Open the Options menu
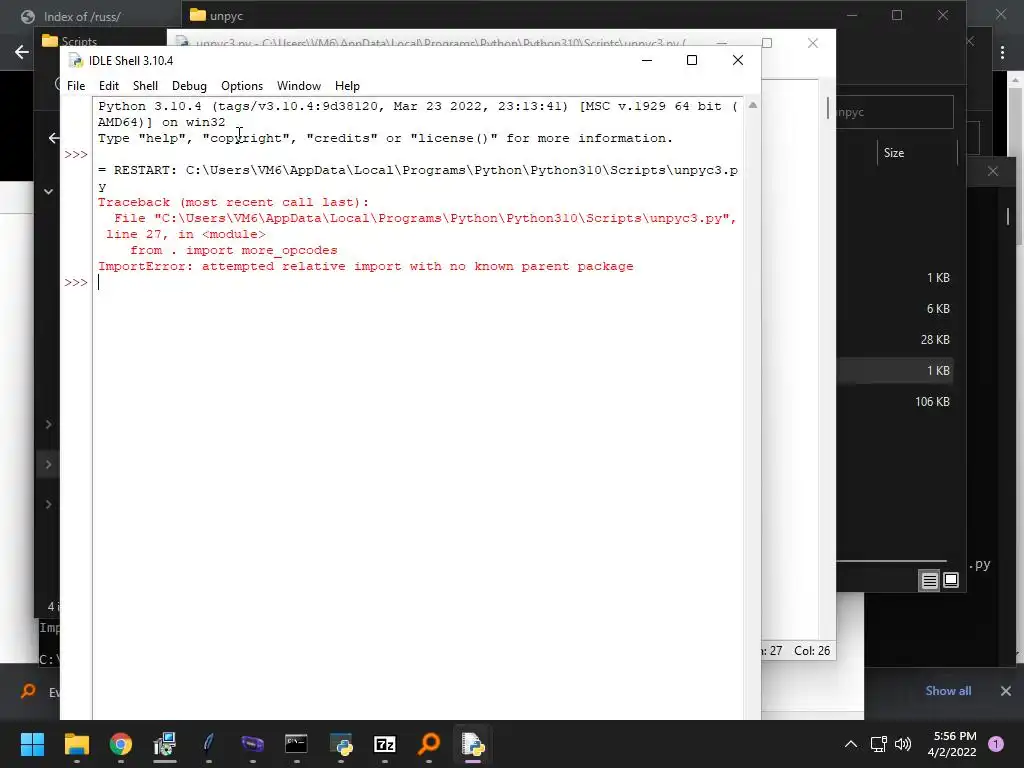 (x=242, y=86)
